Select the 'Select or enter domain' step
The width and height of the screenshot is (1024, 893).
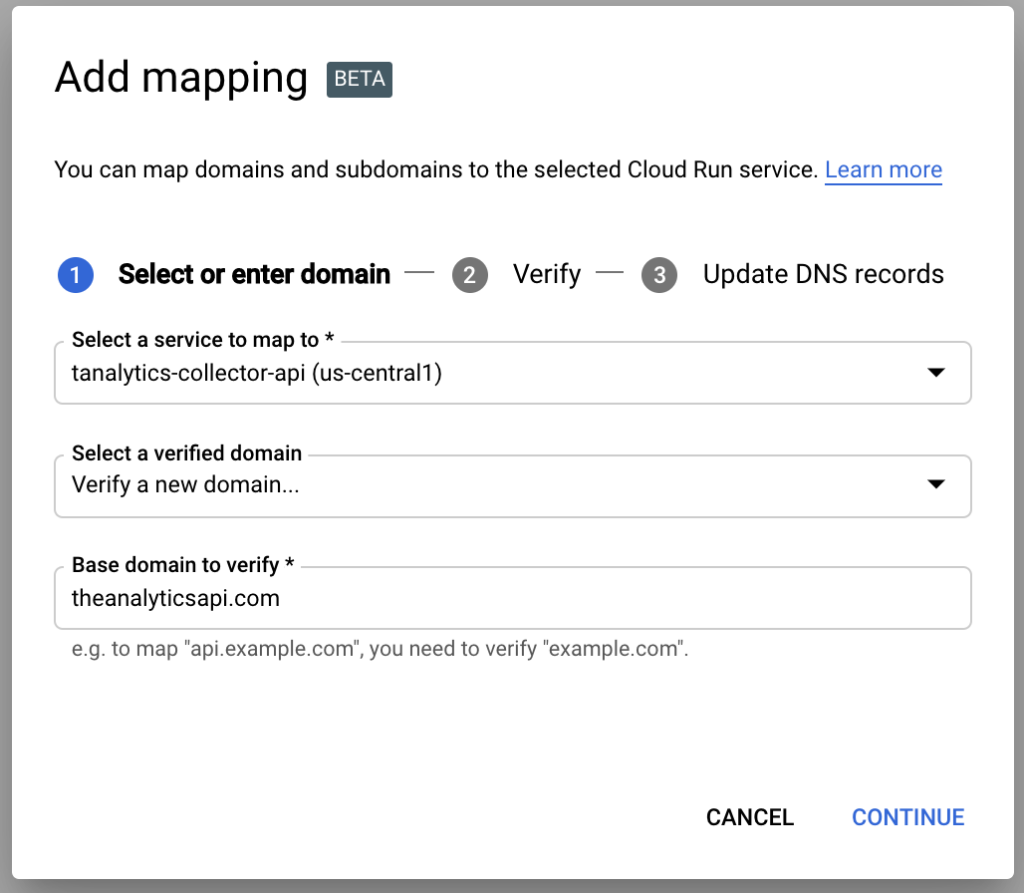pos(254,274)
